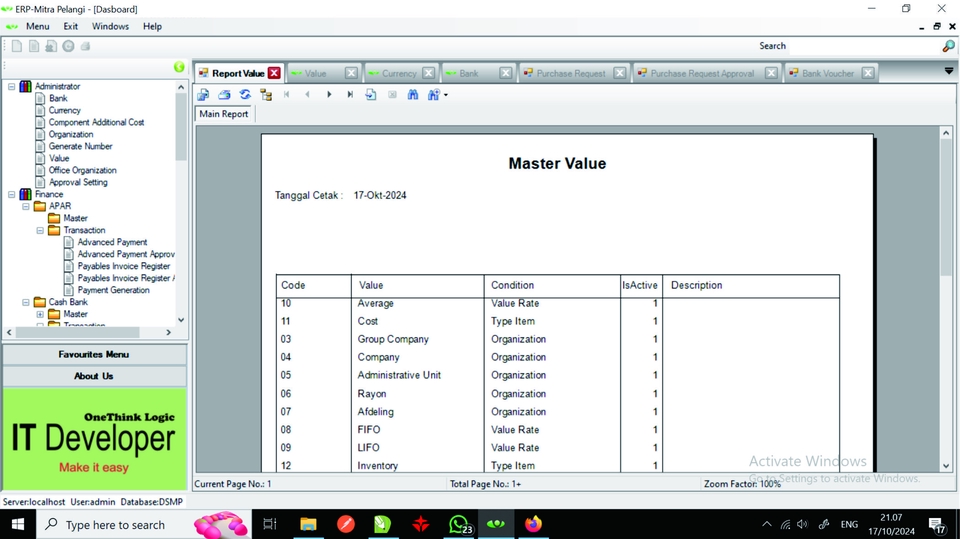
Task: Click into the Search input field
Action: tap(864, 46)
